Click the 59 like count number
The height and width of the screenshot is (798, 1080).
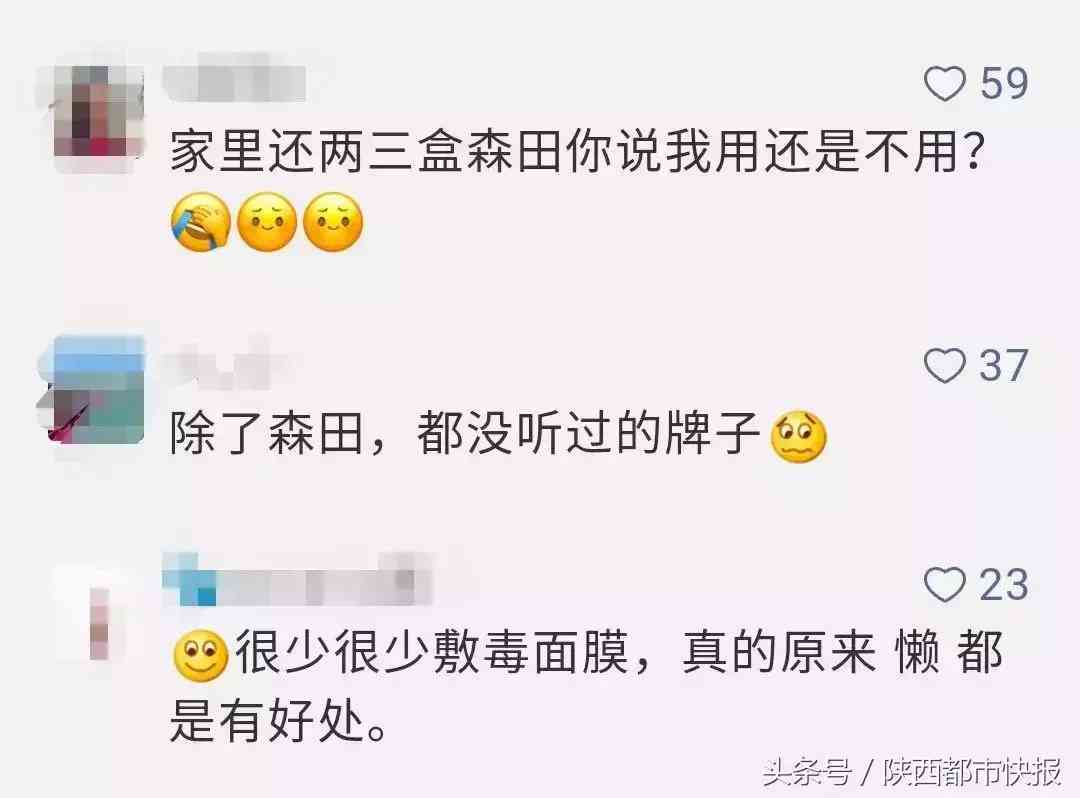pos(1004,83)
